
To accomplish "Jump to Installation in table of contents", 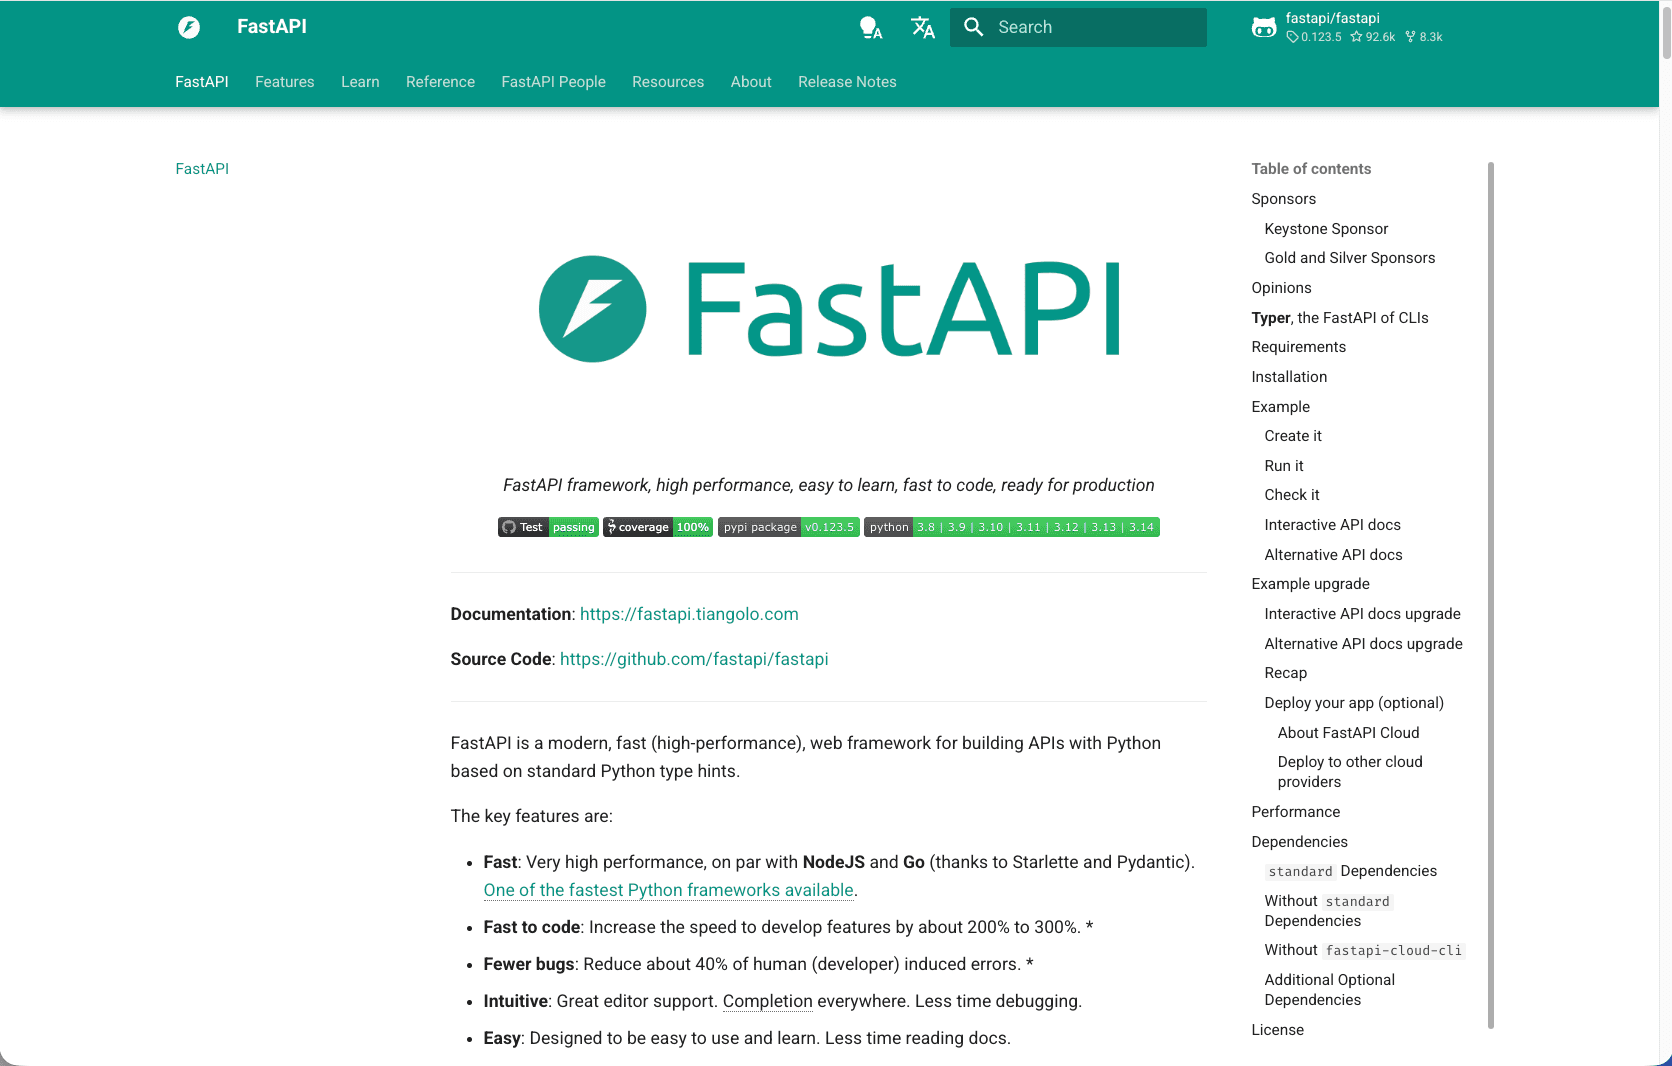I will (x=1289, y=377).
